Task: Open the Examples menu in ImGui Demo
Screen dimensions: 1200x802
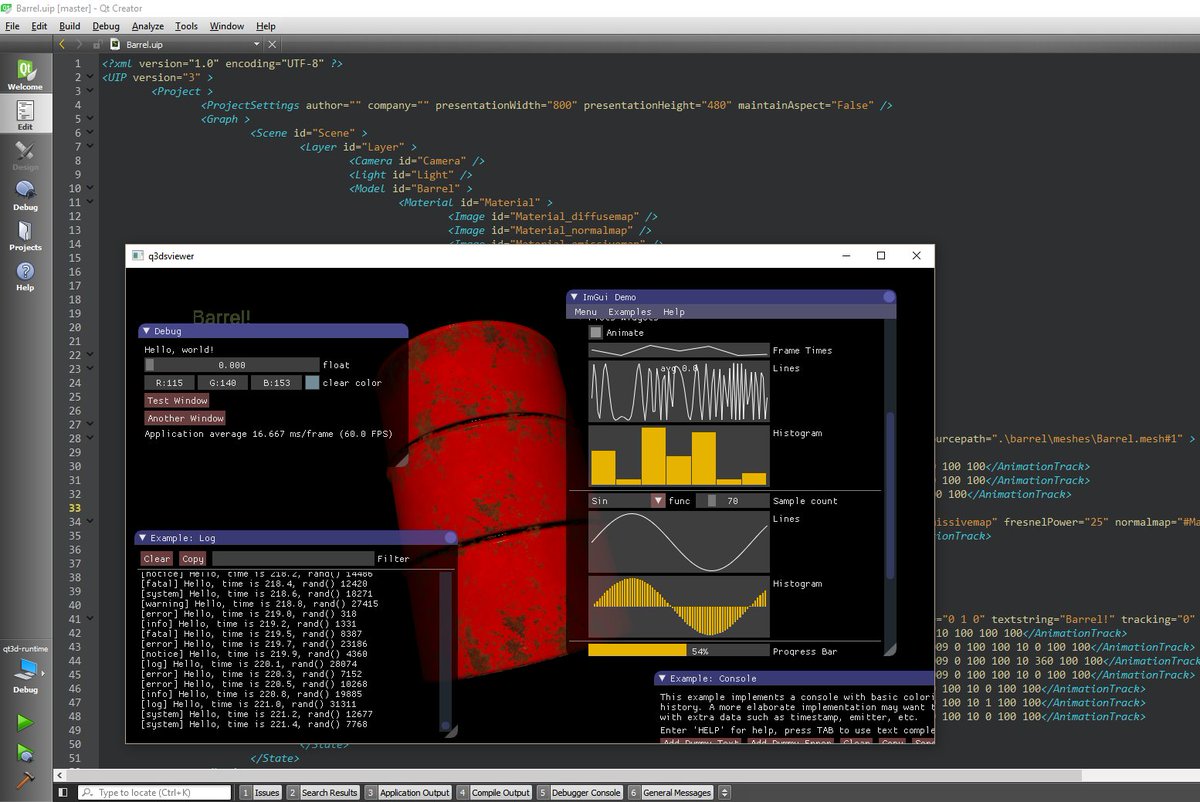Action: click(x=630, y=312)
